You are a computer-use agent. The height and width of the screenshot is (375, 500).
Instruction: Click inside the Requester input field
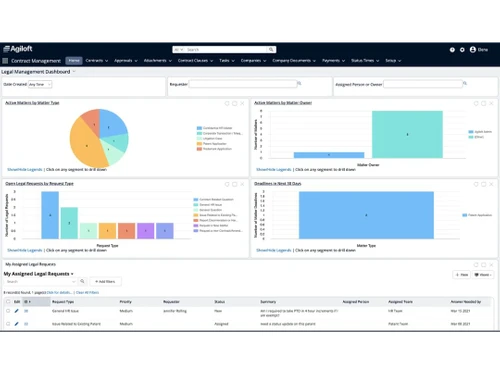pyautogui.click(x=243, y=84)
